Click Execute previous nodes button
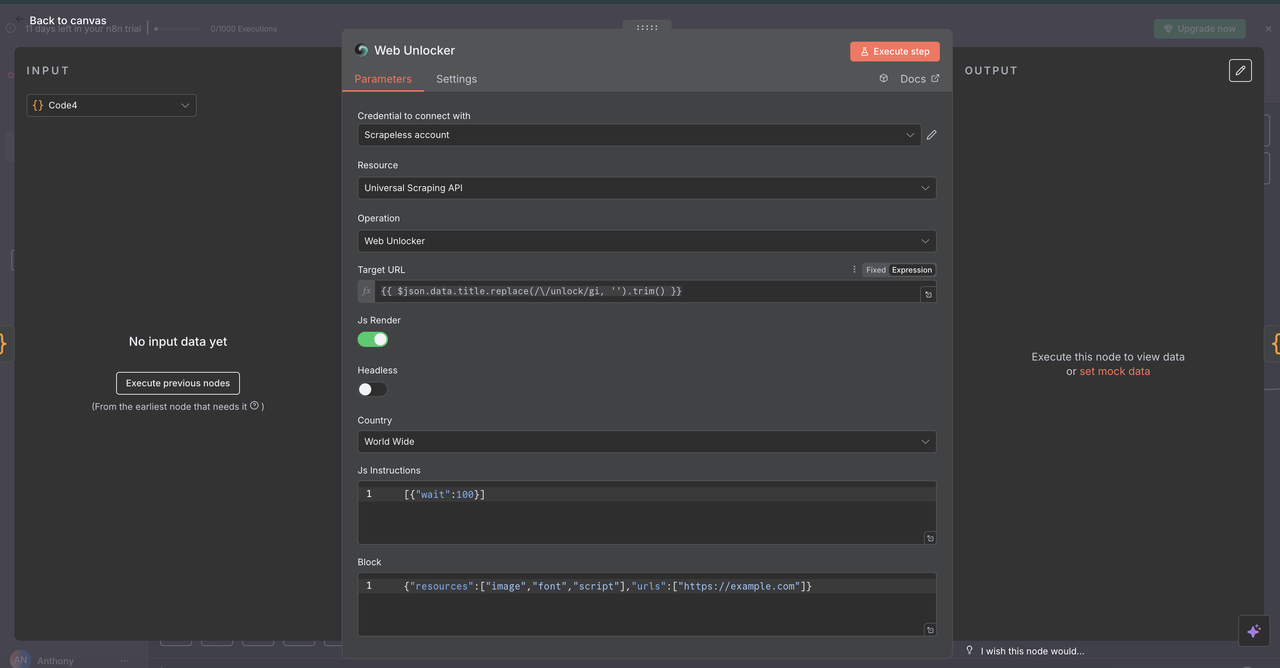Screen dimensions: 1280x668 tap(178, 383)
